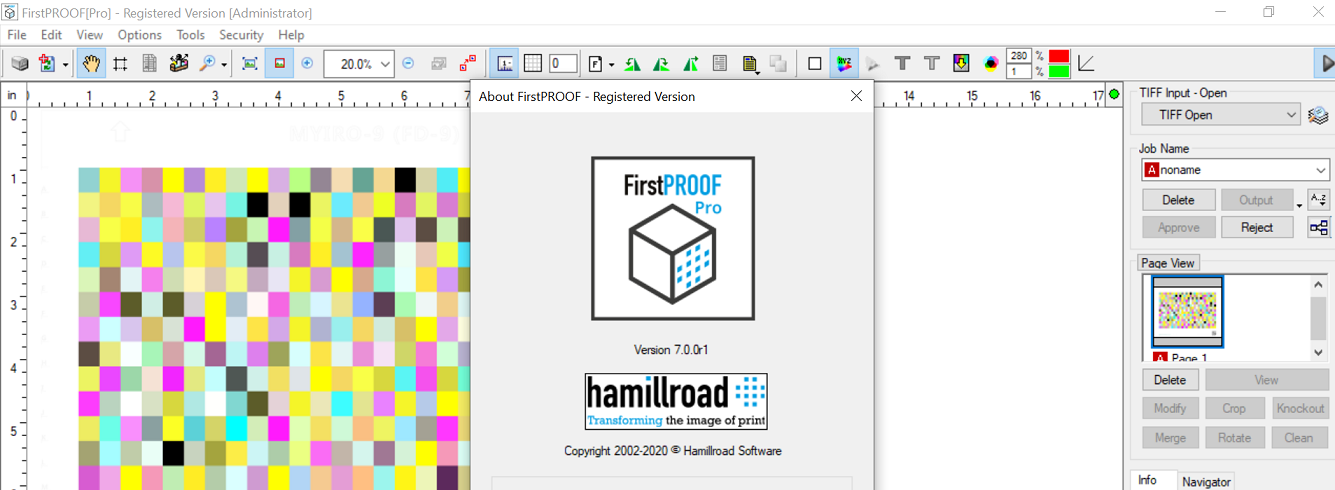Click the green color swatch in toolbar

1059,71
